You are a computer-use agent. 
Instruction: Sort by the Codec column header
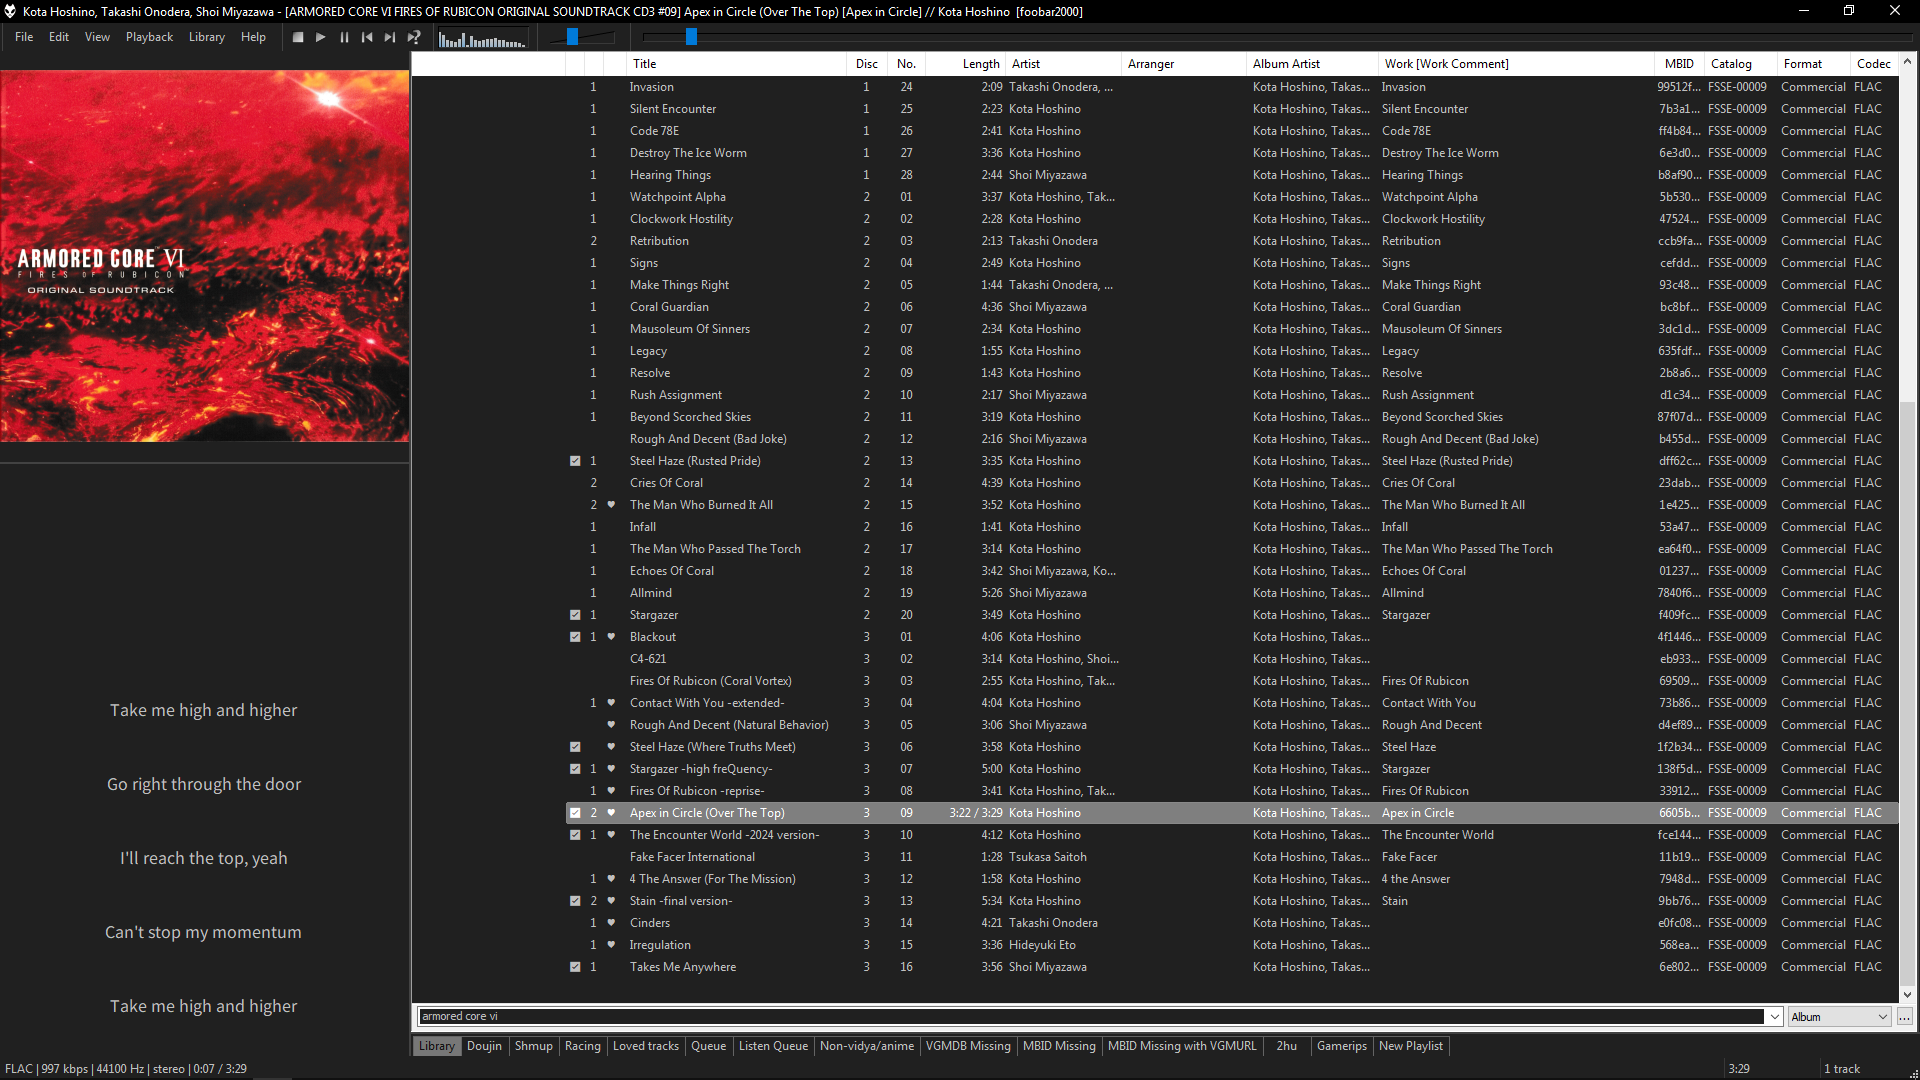pyautogui.click(x=1873, y=64)
